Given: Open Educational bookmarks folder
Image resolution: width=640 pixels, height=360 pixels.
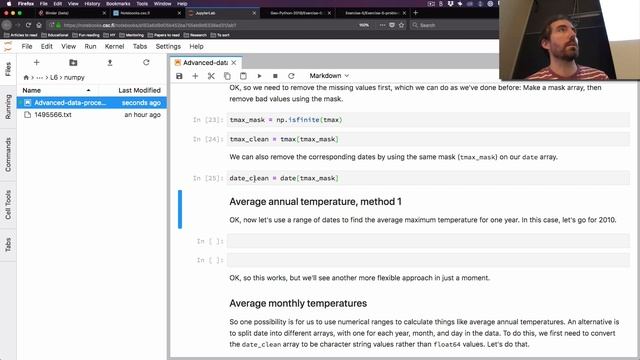Looking at the screenshot, I should tap(55, 35).
